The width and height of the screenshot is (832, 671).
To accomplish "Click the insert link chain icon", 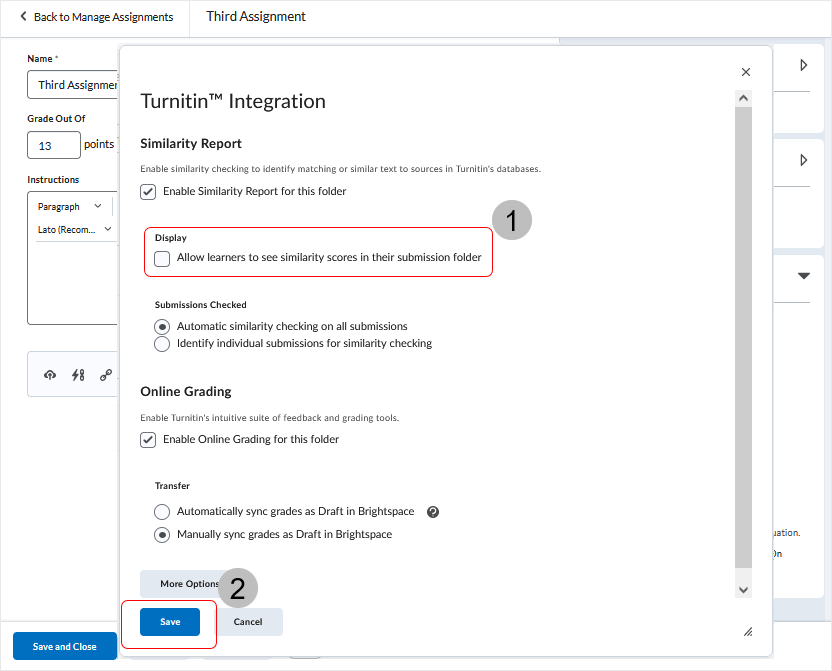I will [x=106, y=376].
